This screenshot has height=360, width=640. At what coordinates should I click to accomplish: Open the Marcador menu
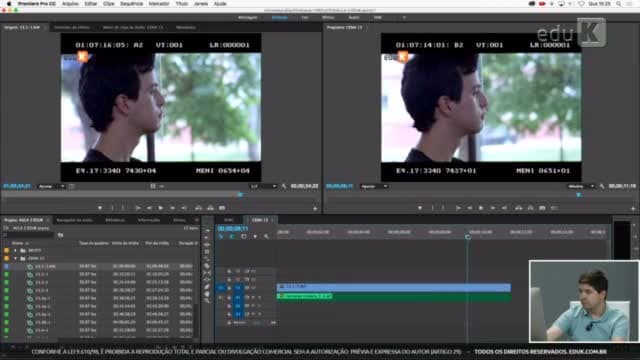159,4
